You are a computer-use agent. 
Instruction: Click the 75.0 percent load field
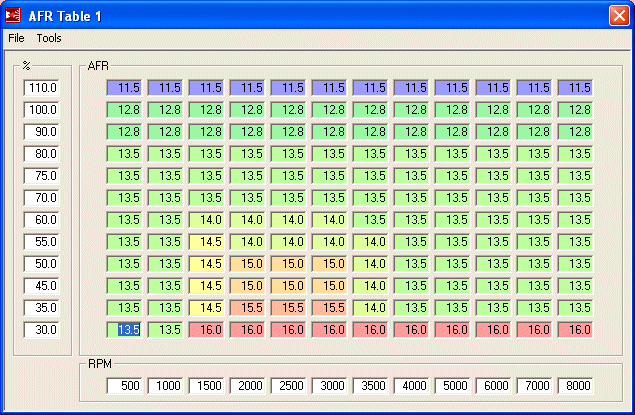[x=42, y=176]
